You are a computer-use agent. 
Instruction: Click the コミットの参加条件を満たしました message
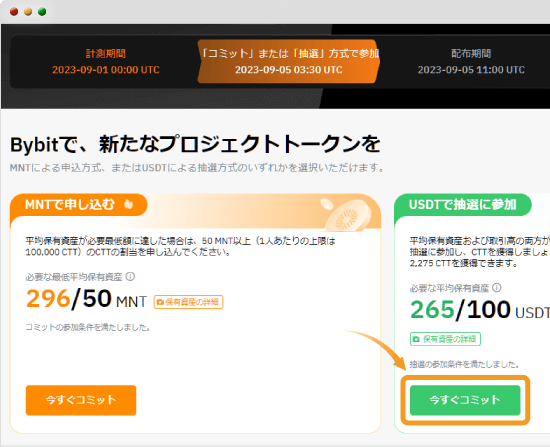pyautogui.click(x=88, y=327)
